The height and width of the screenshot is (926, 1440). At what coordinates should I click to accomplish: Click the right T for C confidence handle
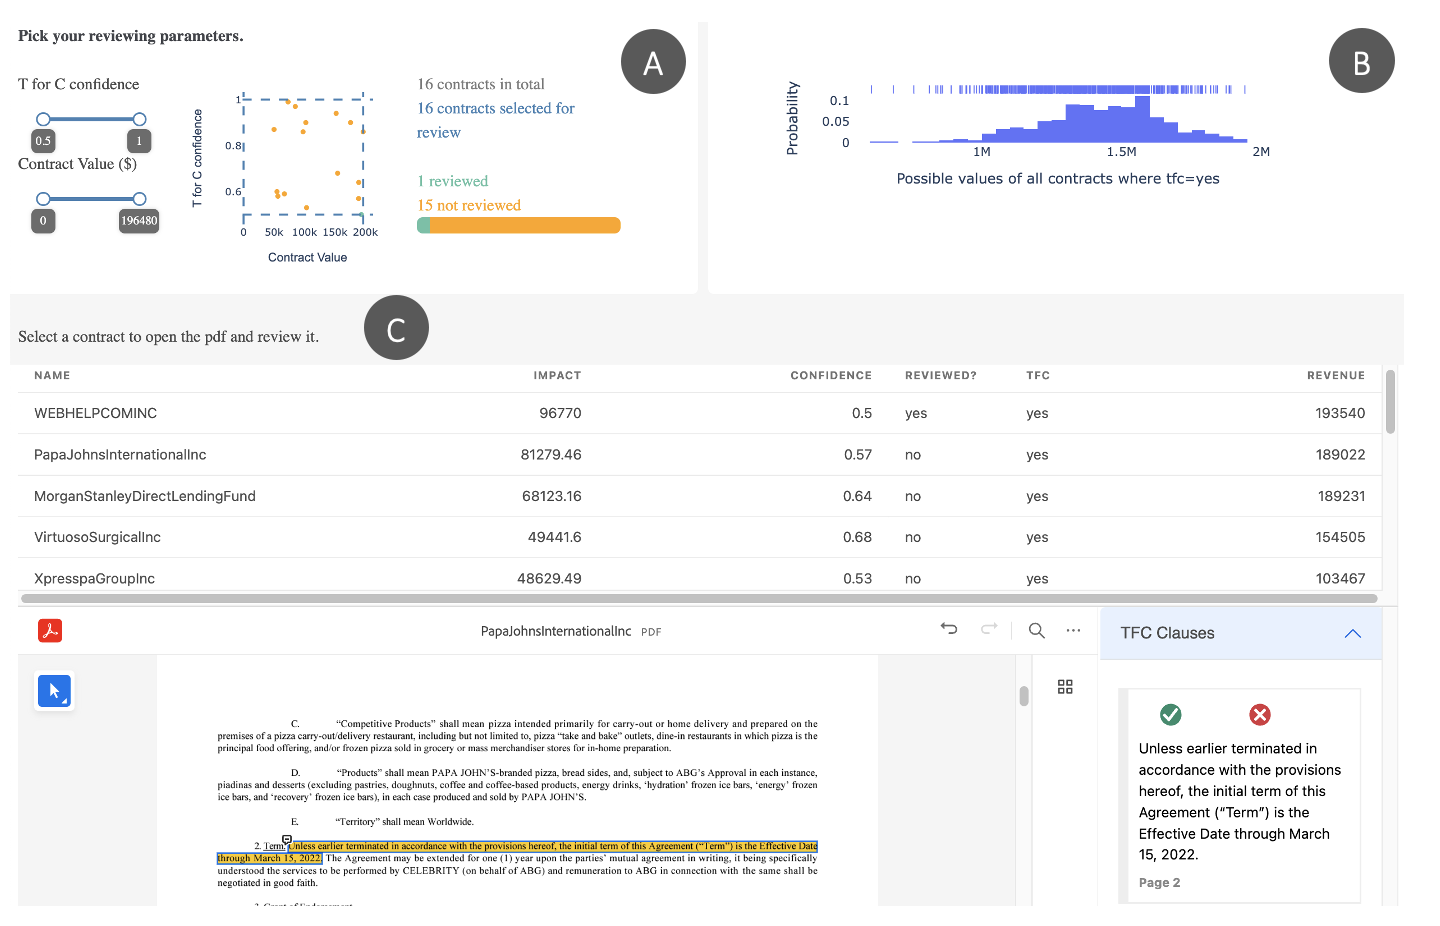tap(139, 119)
